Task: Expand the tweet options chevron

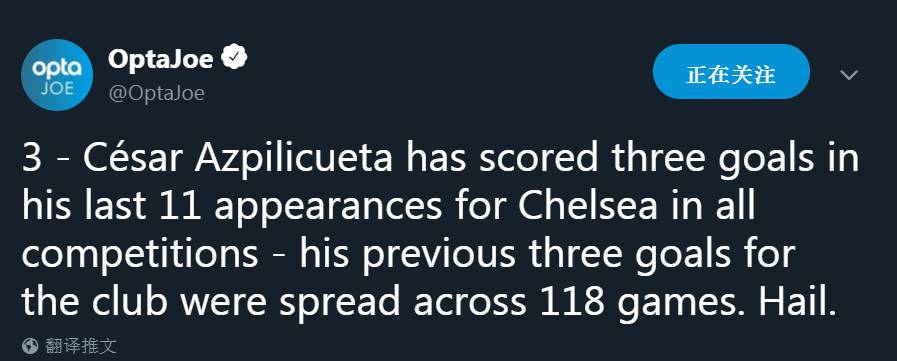Action: pyautogui.click(x=849, y=74)
